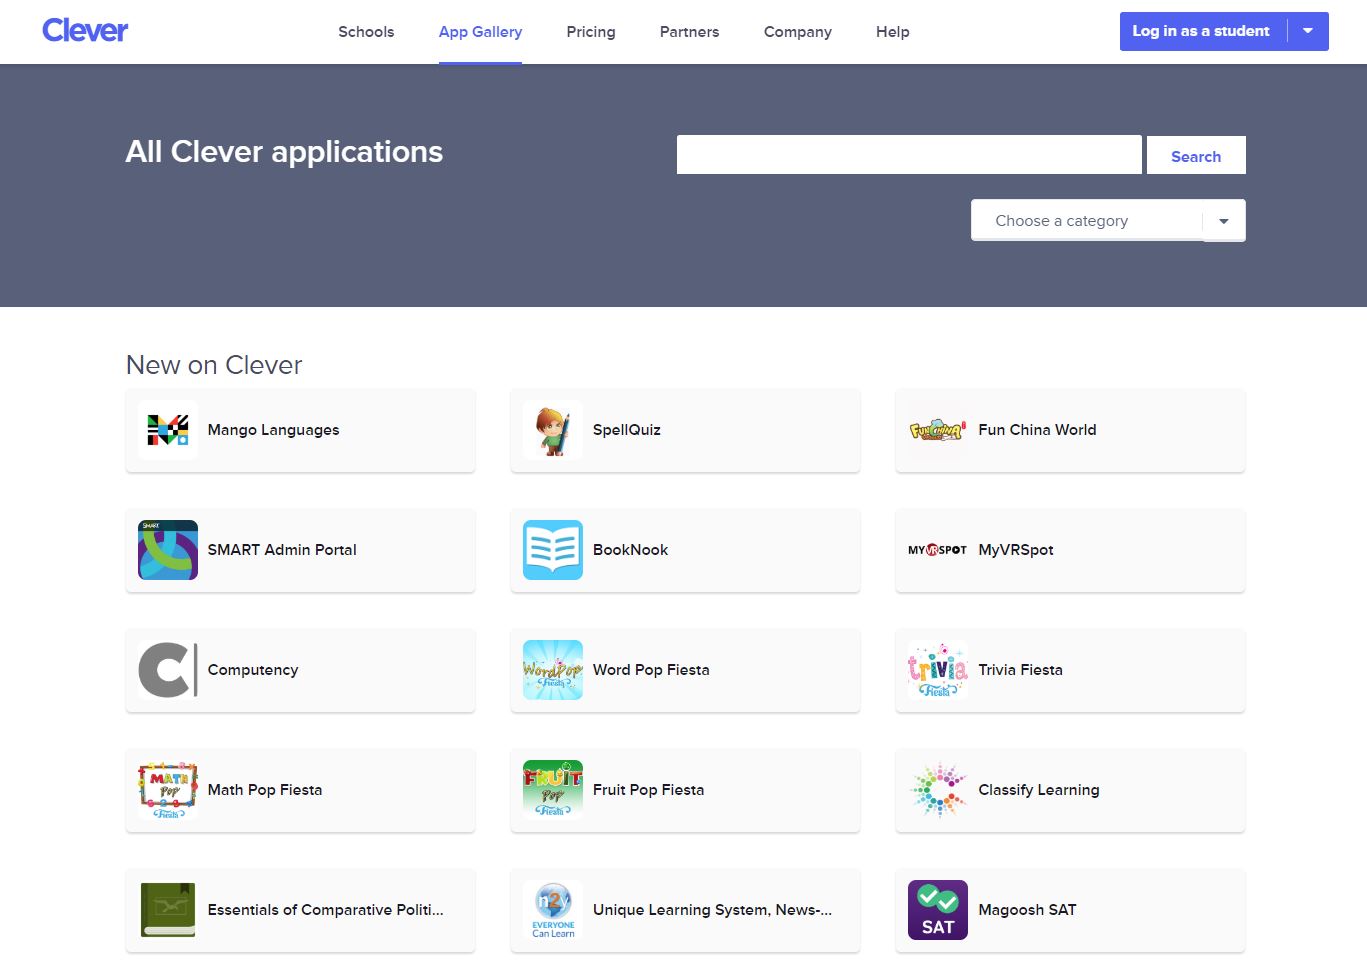
Task: Go to the Pricing page
Action: [x=591, y=32]
